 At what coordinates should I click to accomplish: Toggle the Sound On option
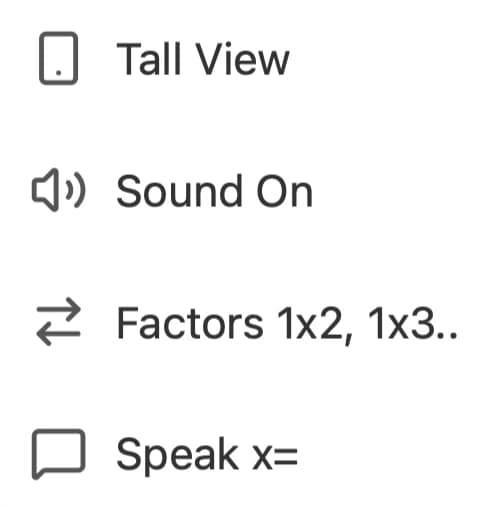248,191
